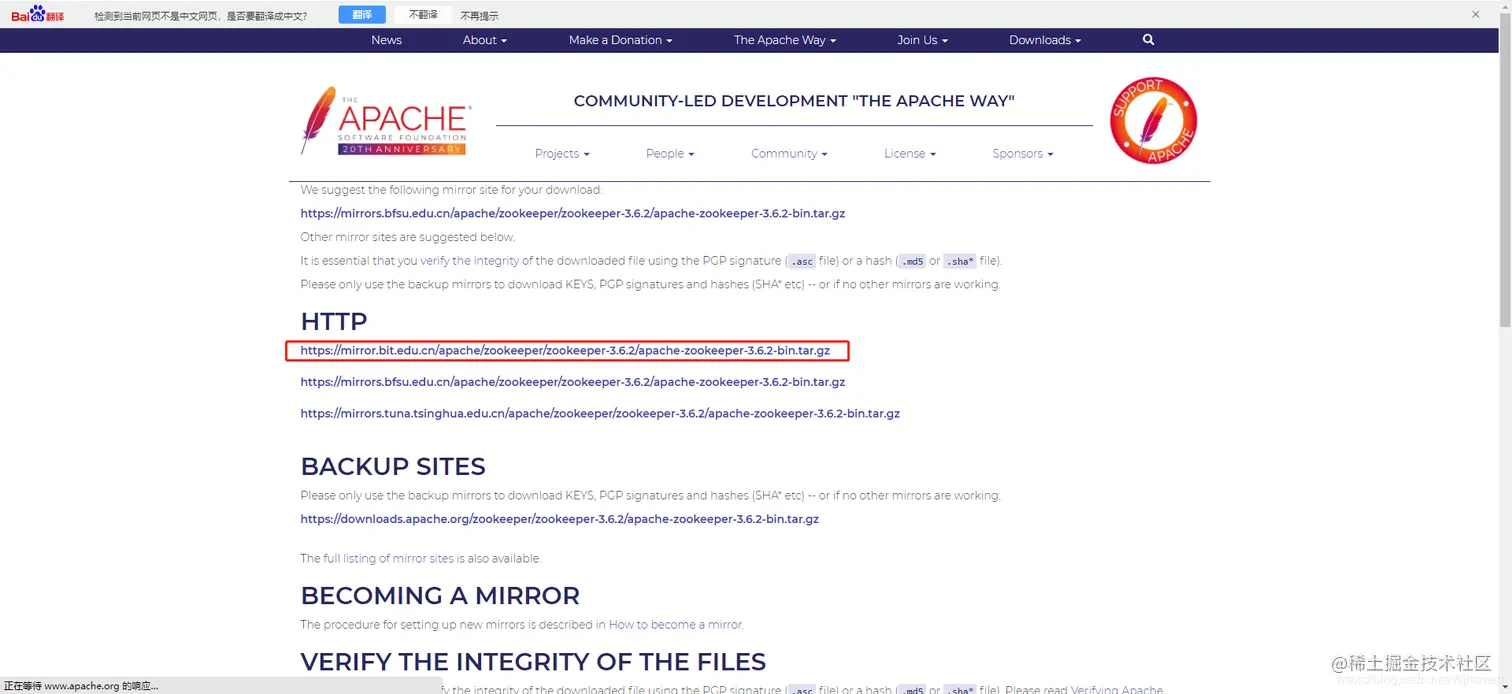Open the How to become a mirror link

tap(675, 625)
